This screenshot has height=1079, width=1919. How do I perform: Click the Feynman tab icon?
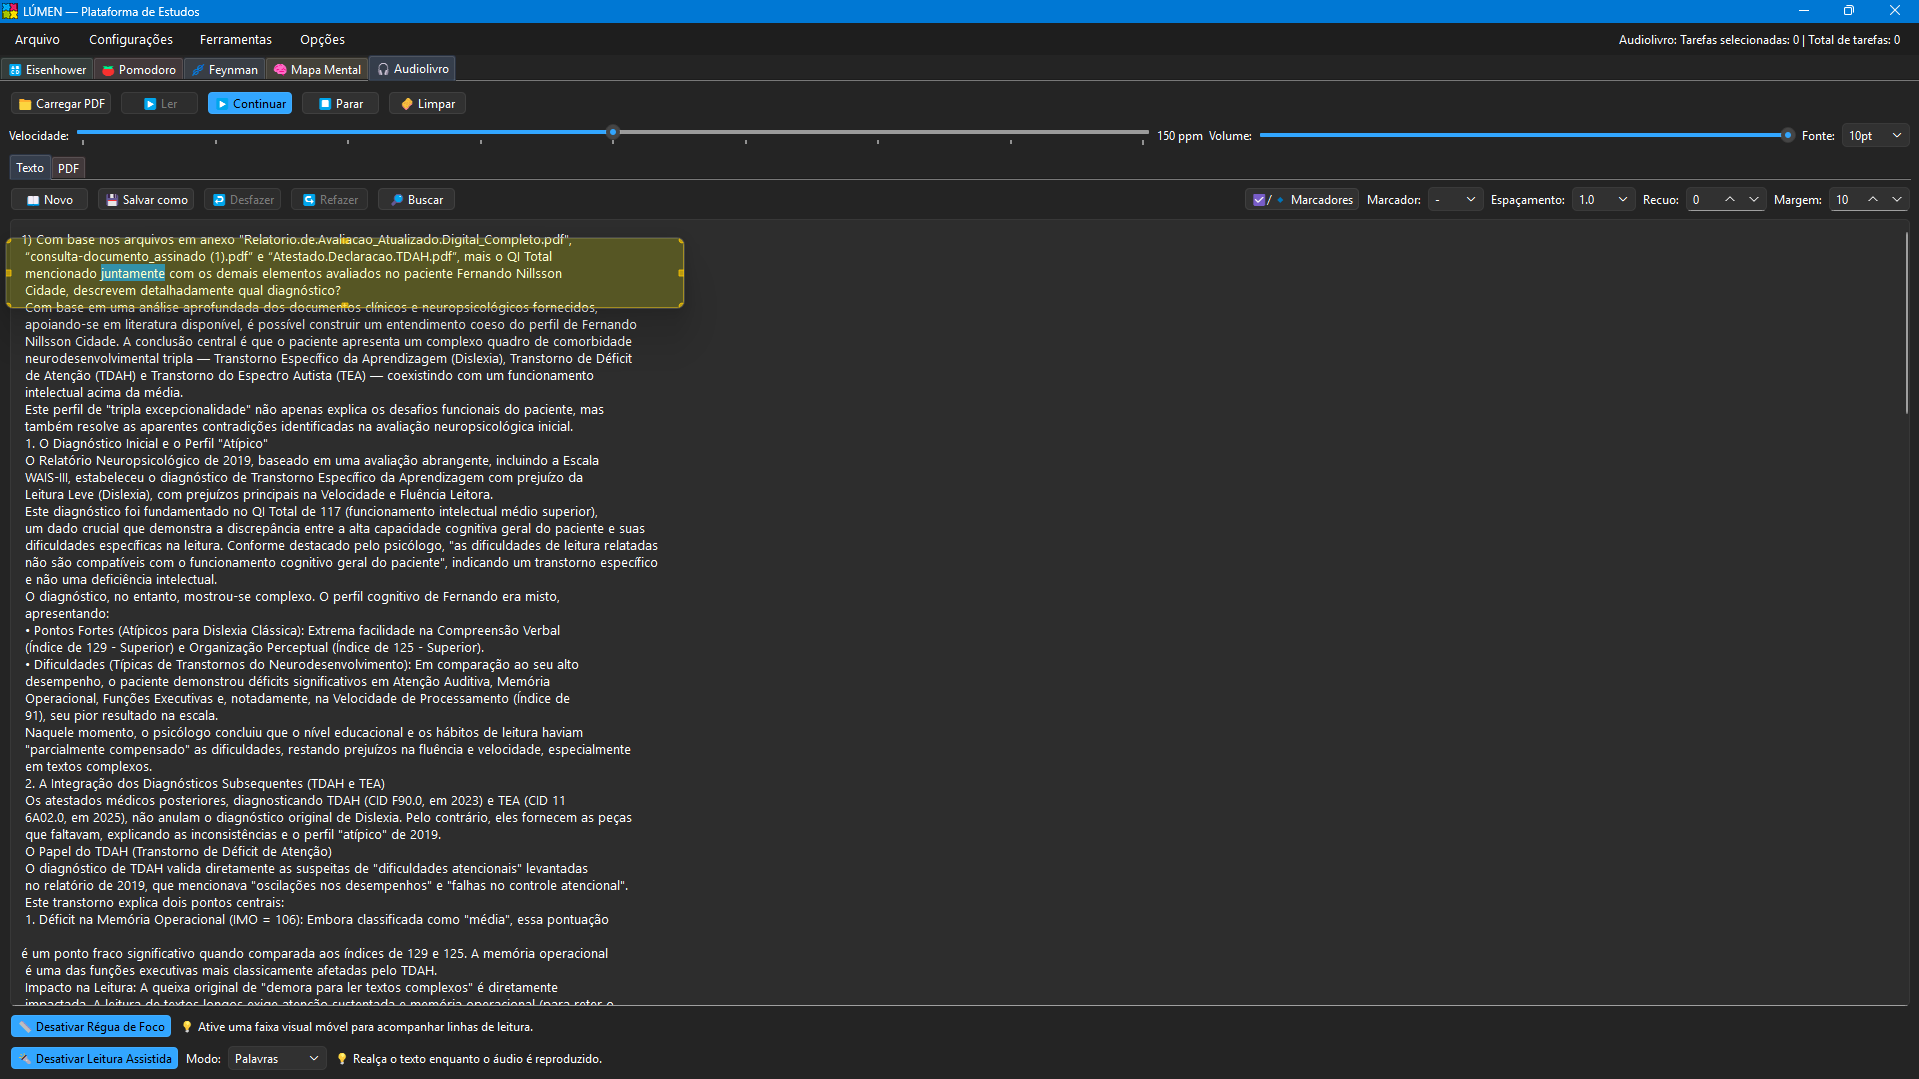click(198, 70)
